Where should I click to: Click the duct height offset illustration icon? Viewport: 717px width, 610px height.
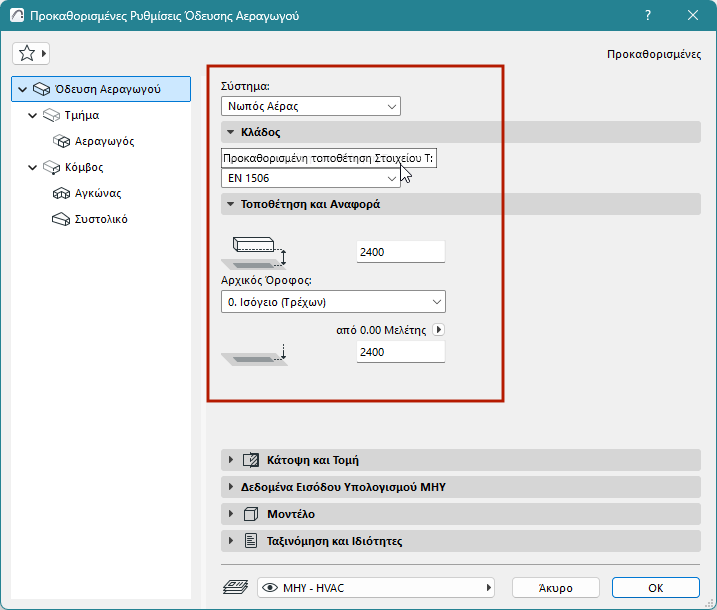point(255,253)
